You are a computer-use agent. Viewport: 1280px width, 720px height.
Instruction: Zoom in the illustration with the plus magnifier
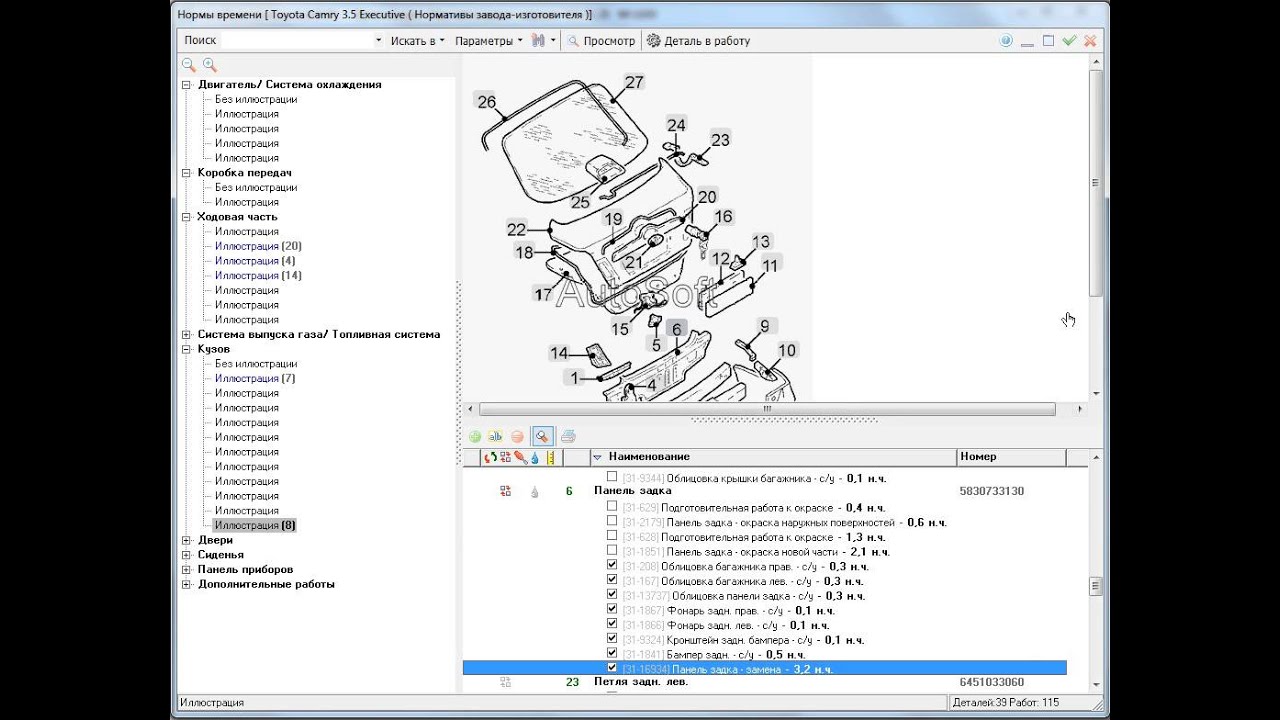click(x=210, y=65)
